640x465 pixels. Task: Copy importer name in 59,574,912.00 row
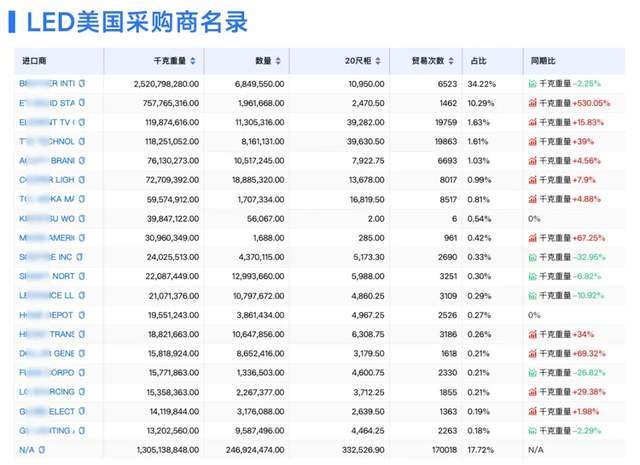(82, 199)
